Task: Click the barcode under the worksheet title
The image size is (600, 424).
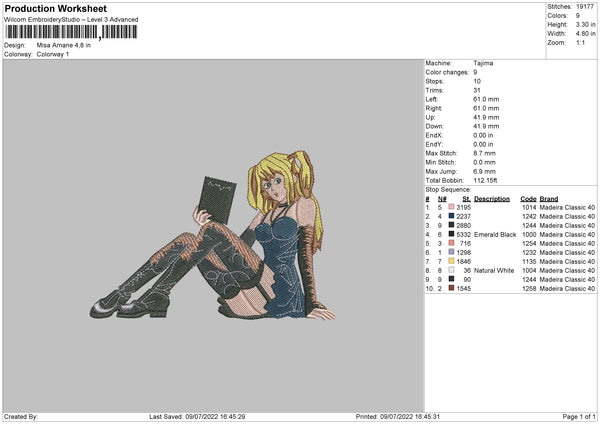Action: coord(71,32)
